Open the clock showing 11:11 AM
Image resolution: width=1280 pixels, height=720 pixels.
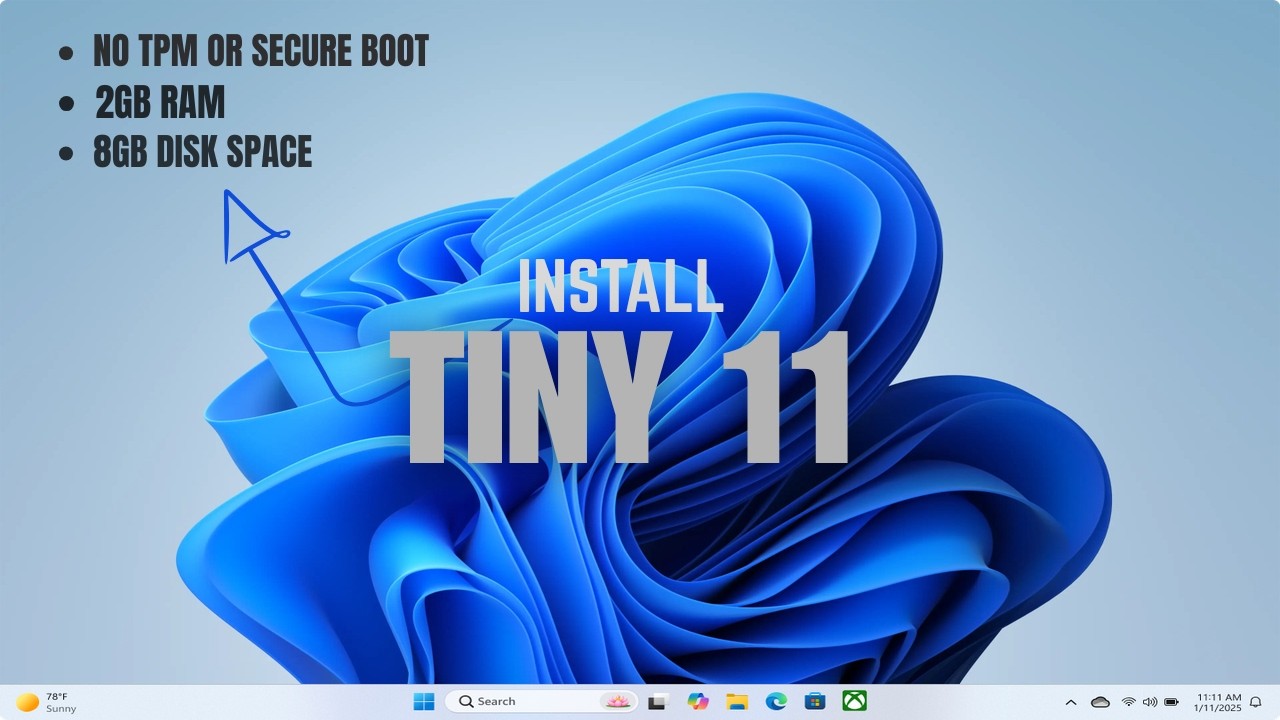1218,702
